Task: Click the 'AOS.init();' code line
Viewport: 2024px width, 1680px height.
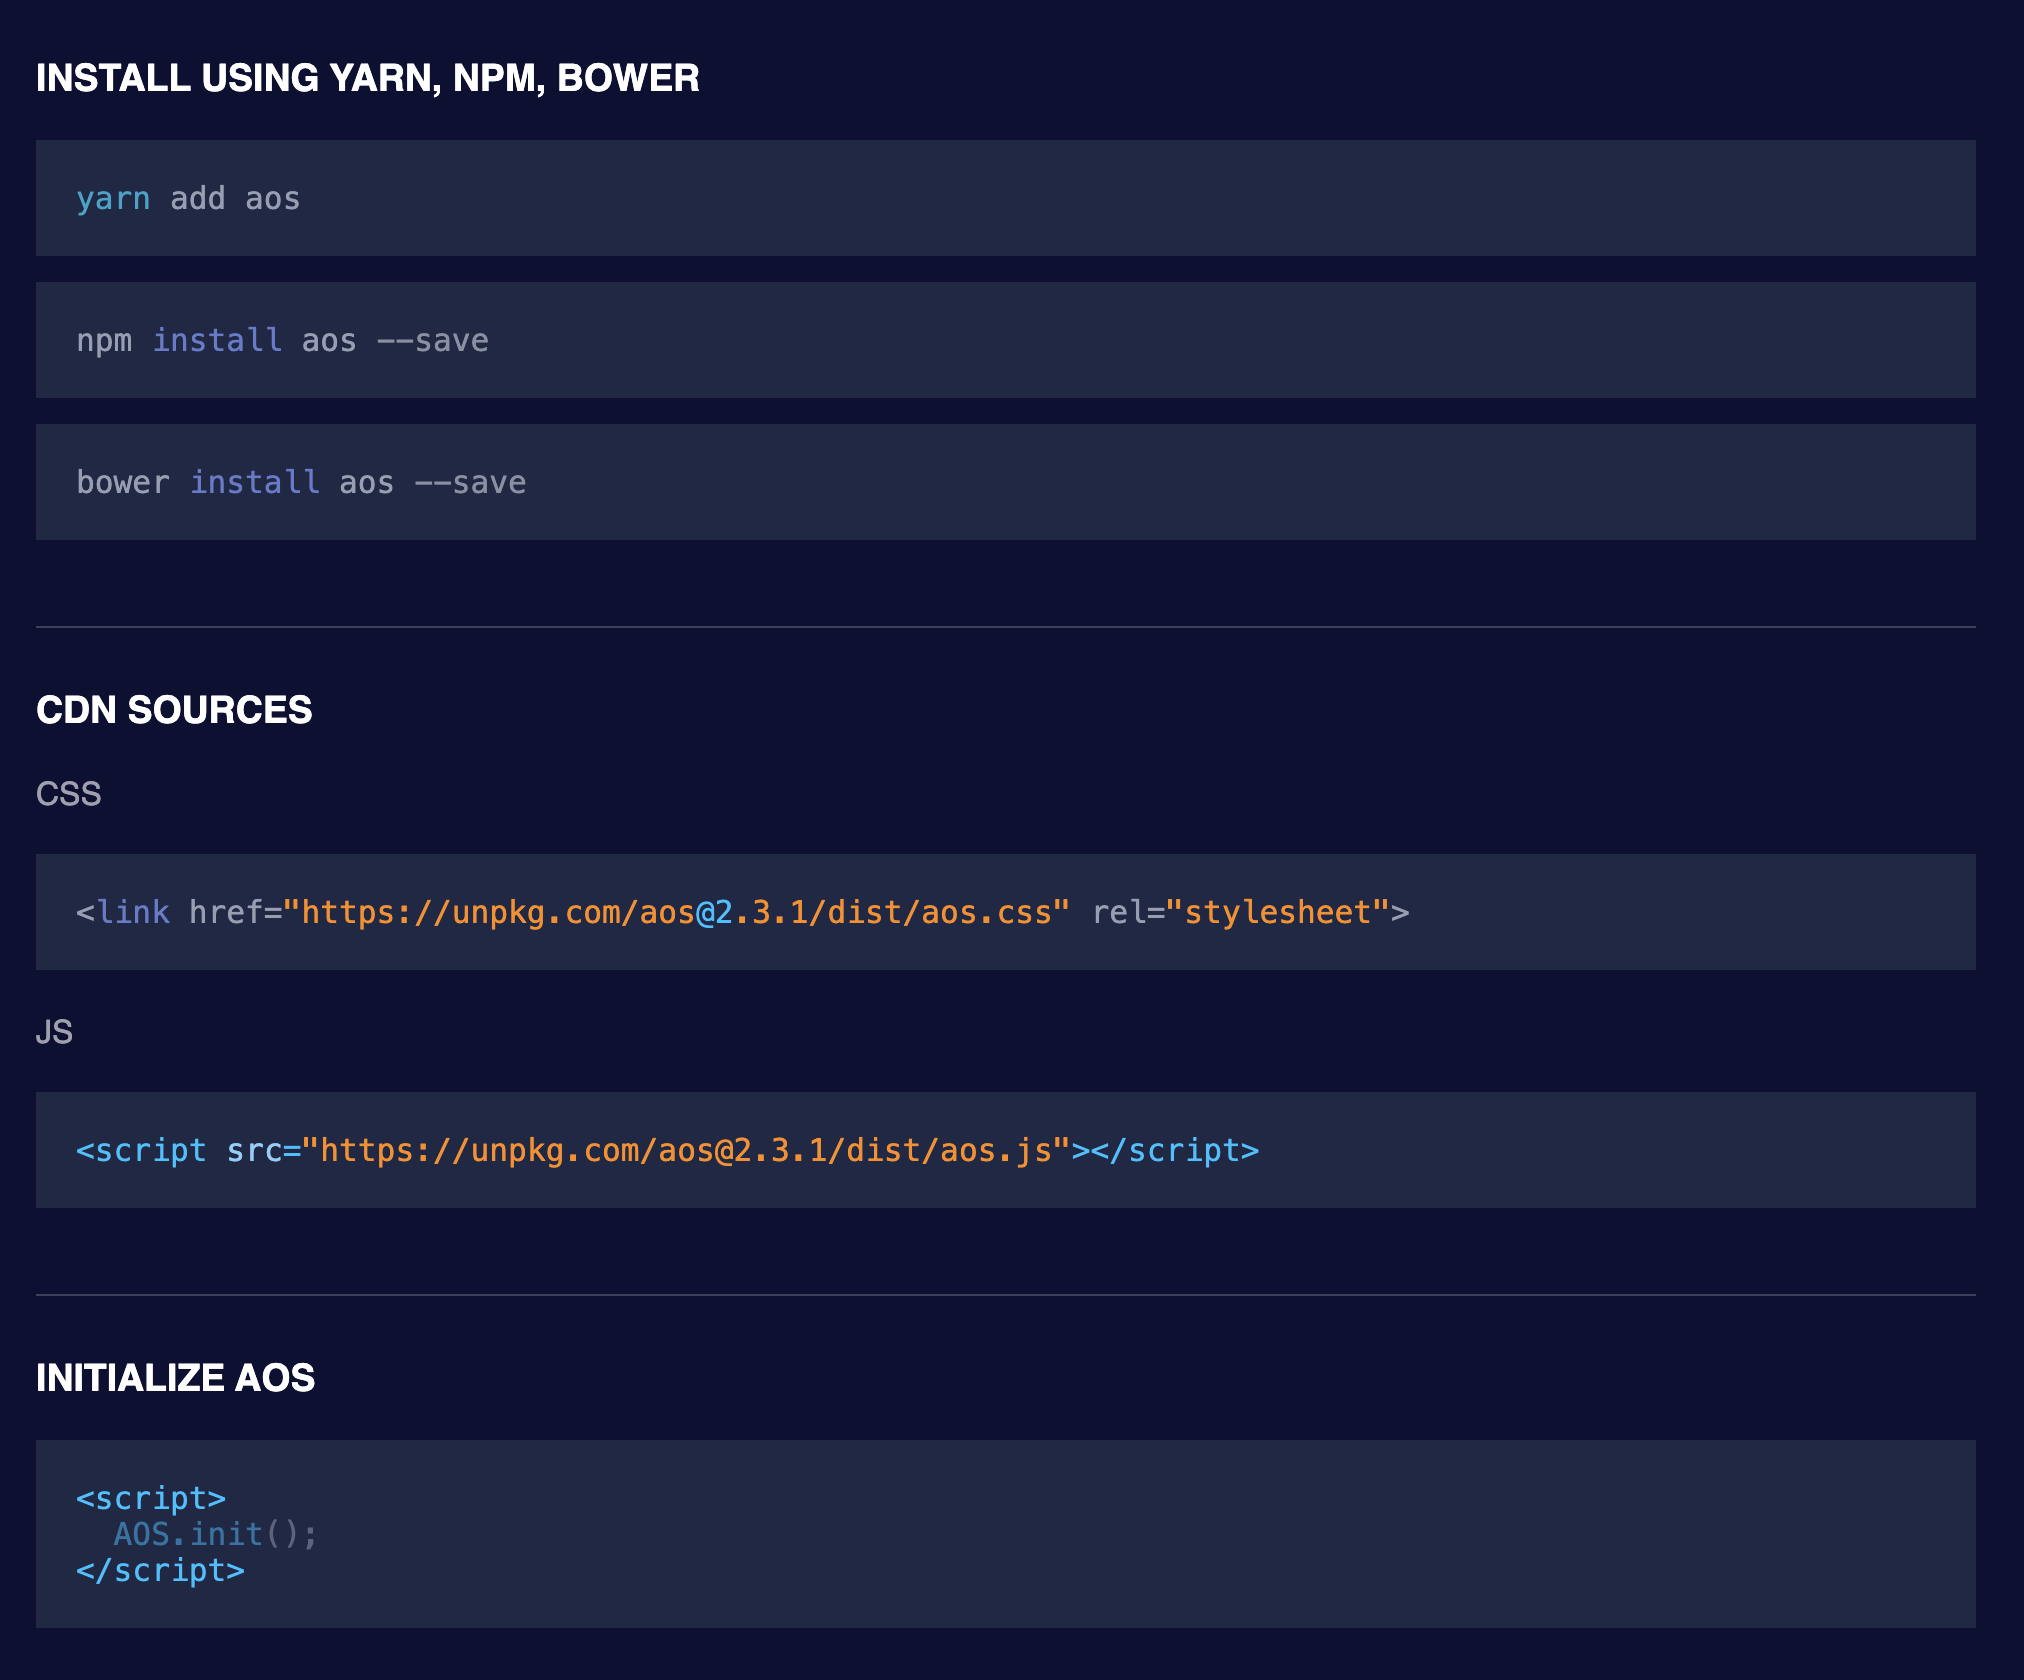Action: [x=215, y=1534]
